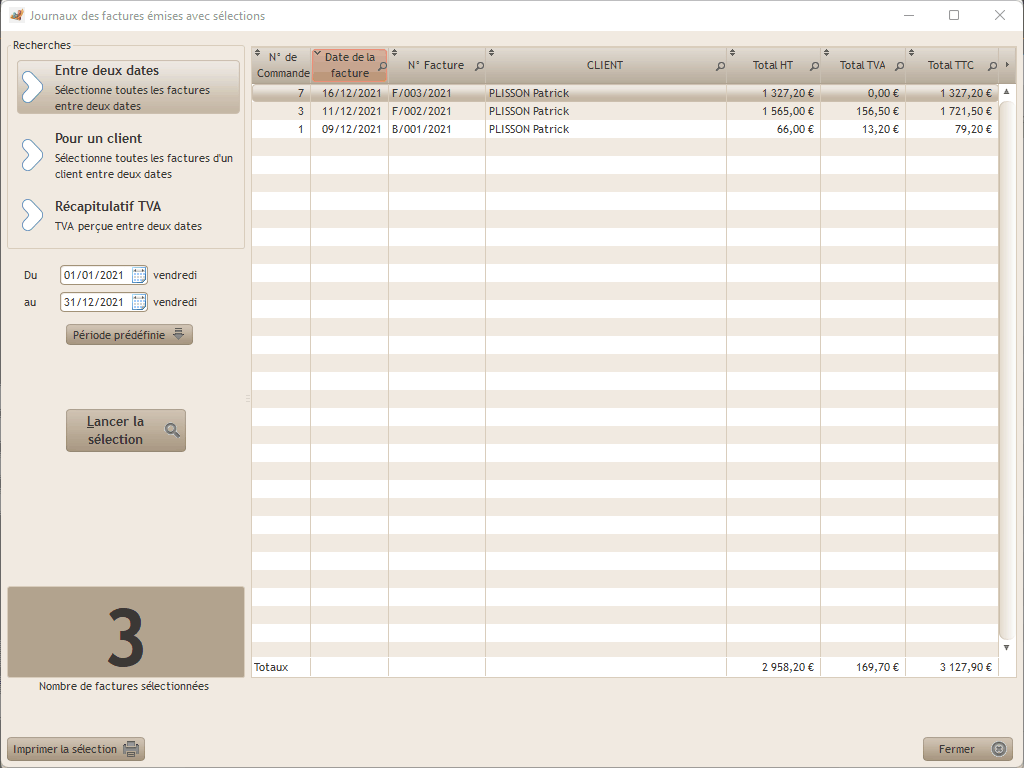Click search magnifier in Total TVA header
This screenshot has width=1024, height=768.
[x=899, y=66]
